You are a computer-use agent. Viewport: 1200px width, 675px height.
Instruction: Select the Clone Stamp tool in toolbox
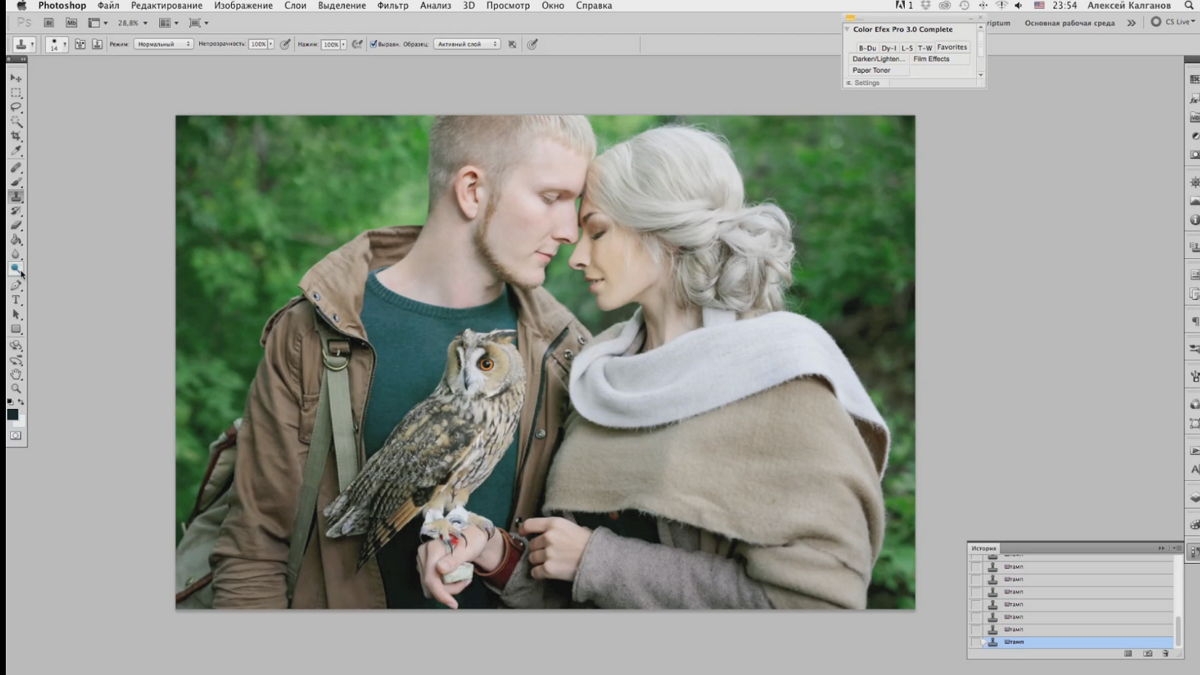[x=16, y=196]
